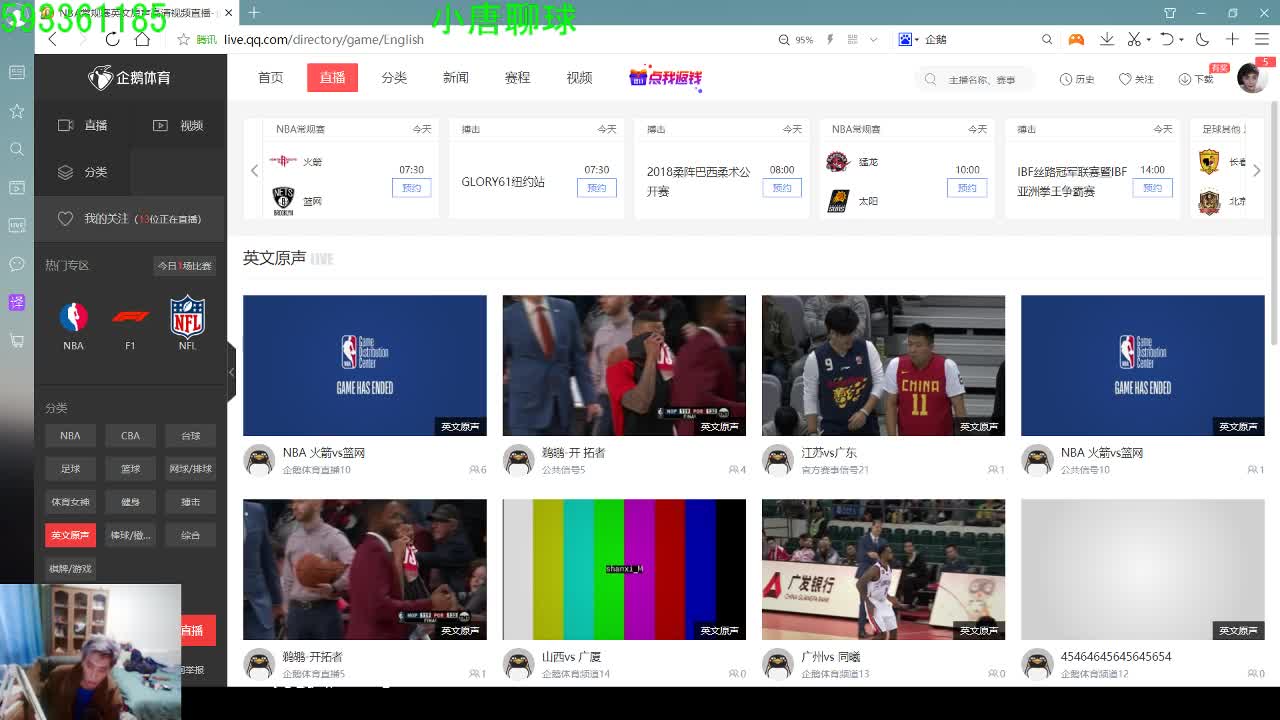The height and width of the screenshot is (720, 1280).
Task: Open browser sidebar shopping cart icon
Action: coord(17,340)
